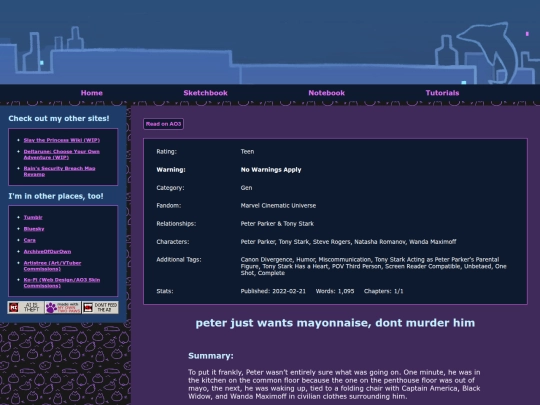Open Rain's Security Breach Map Revamp link
Image resolution: width=540 pixels, height=405 pixels.
[59, 171]
